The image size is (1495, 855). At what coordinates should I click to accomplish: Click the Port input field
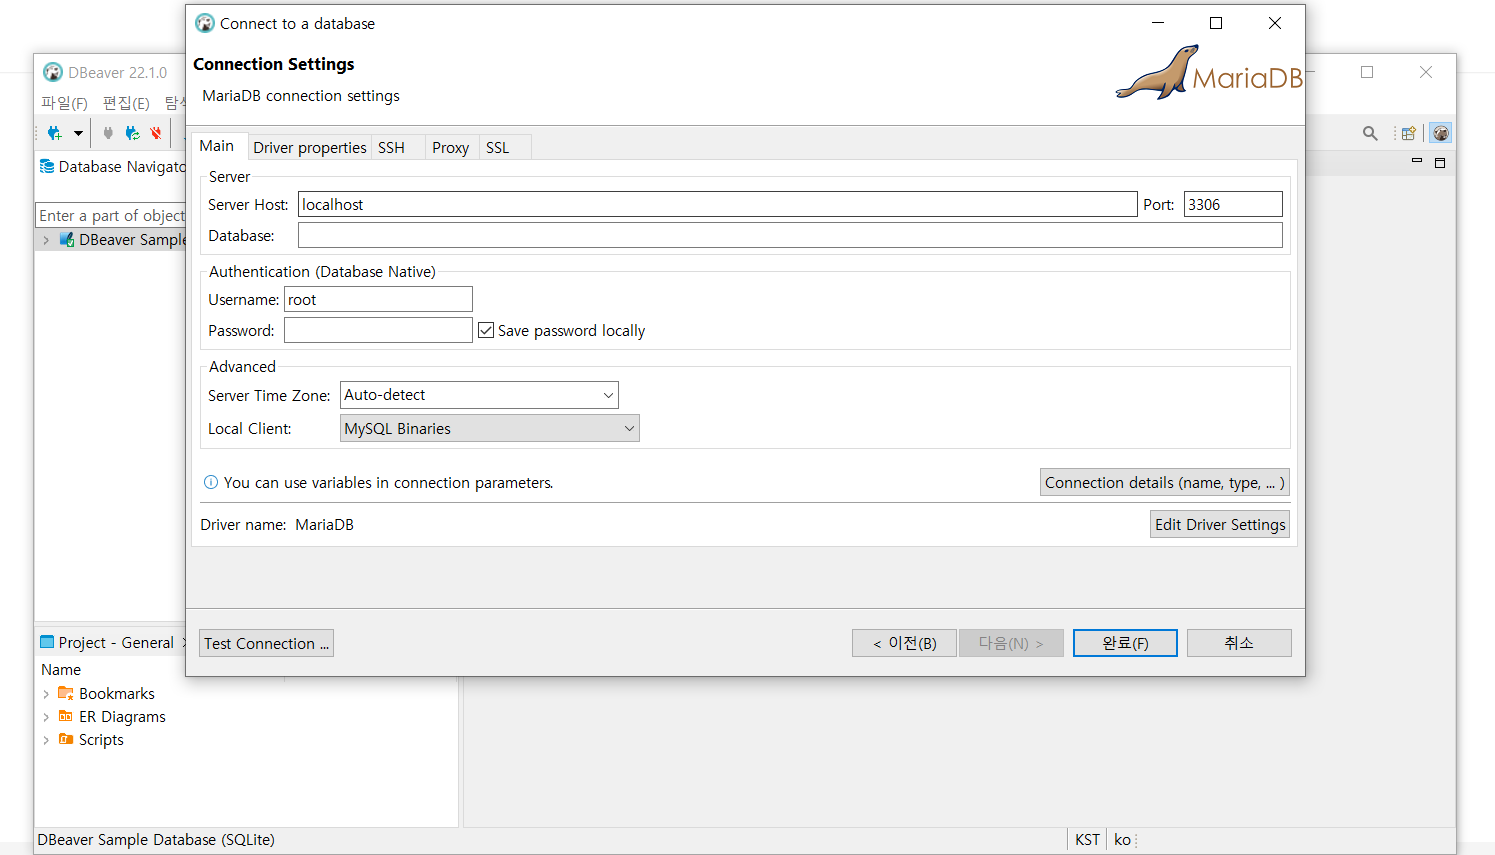[1233, 204]
